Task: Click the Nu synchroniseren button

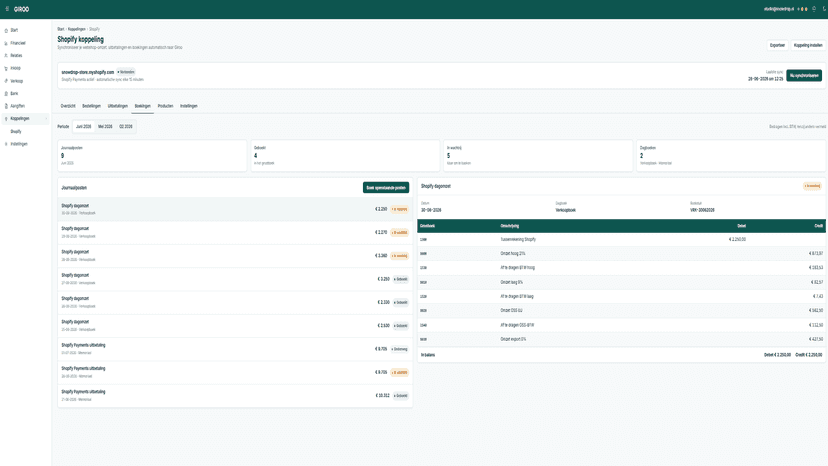Action: tap(804, 76)
